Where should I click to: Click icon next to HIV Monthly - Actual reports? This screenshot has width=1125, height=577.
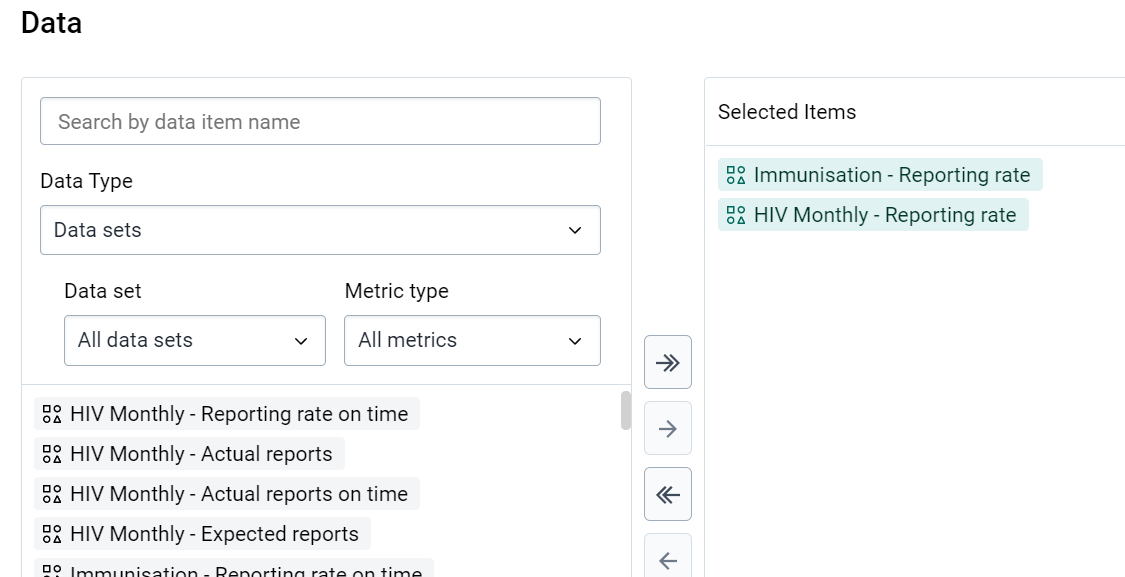(52, 454)
